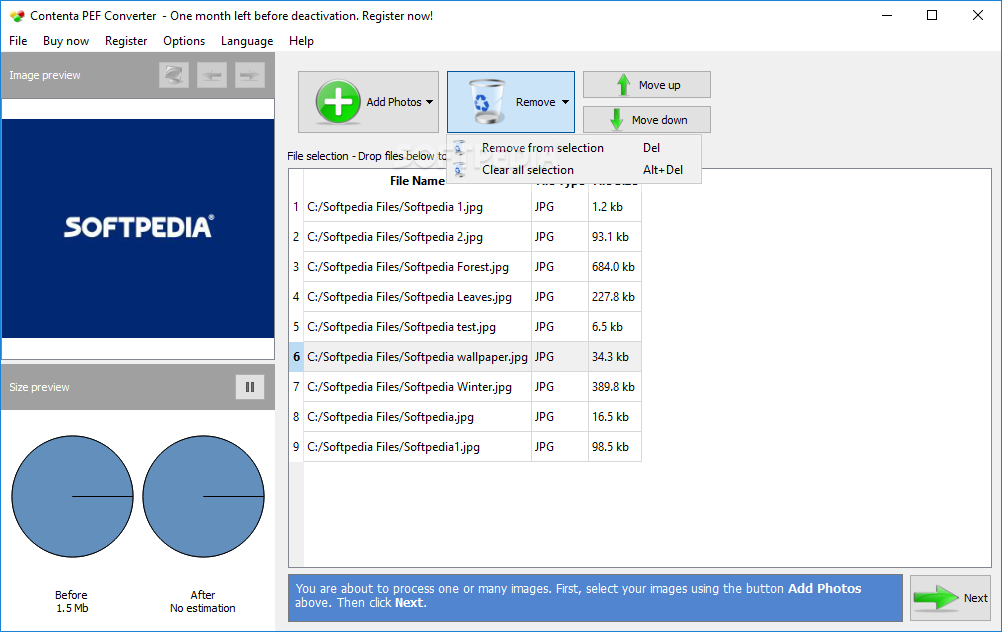
Task: Click the 227.8 kb file size cell
Action: click(x=614, y=297)
